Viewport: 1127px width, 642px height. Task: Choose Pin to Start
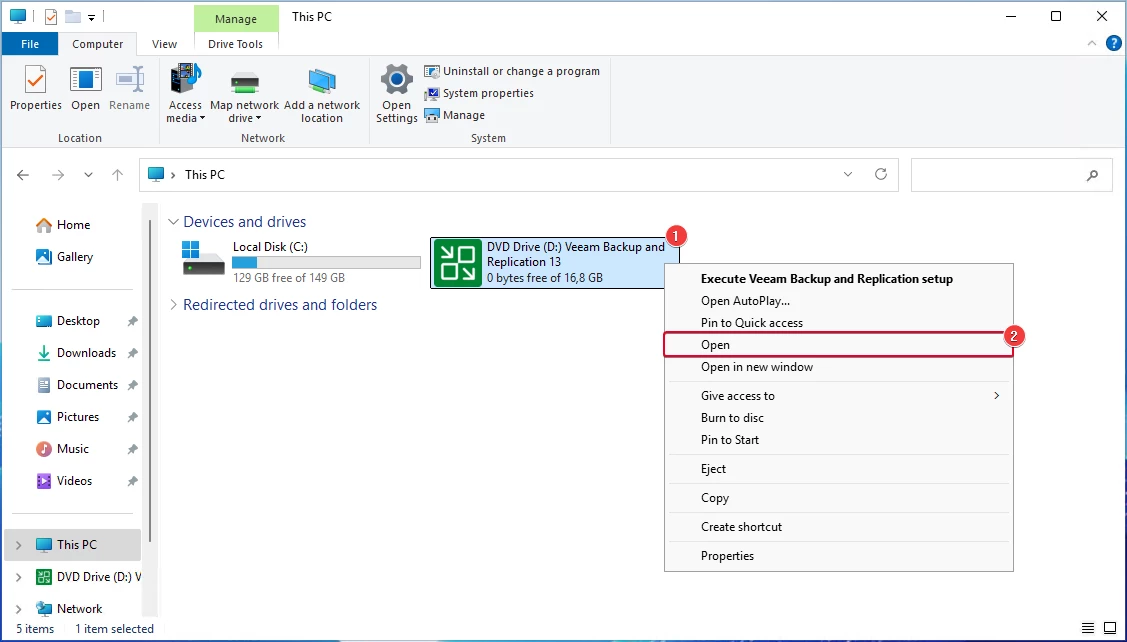(x=730, y=440)
